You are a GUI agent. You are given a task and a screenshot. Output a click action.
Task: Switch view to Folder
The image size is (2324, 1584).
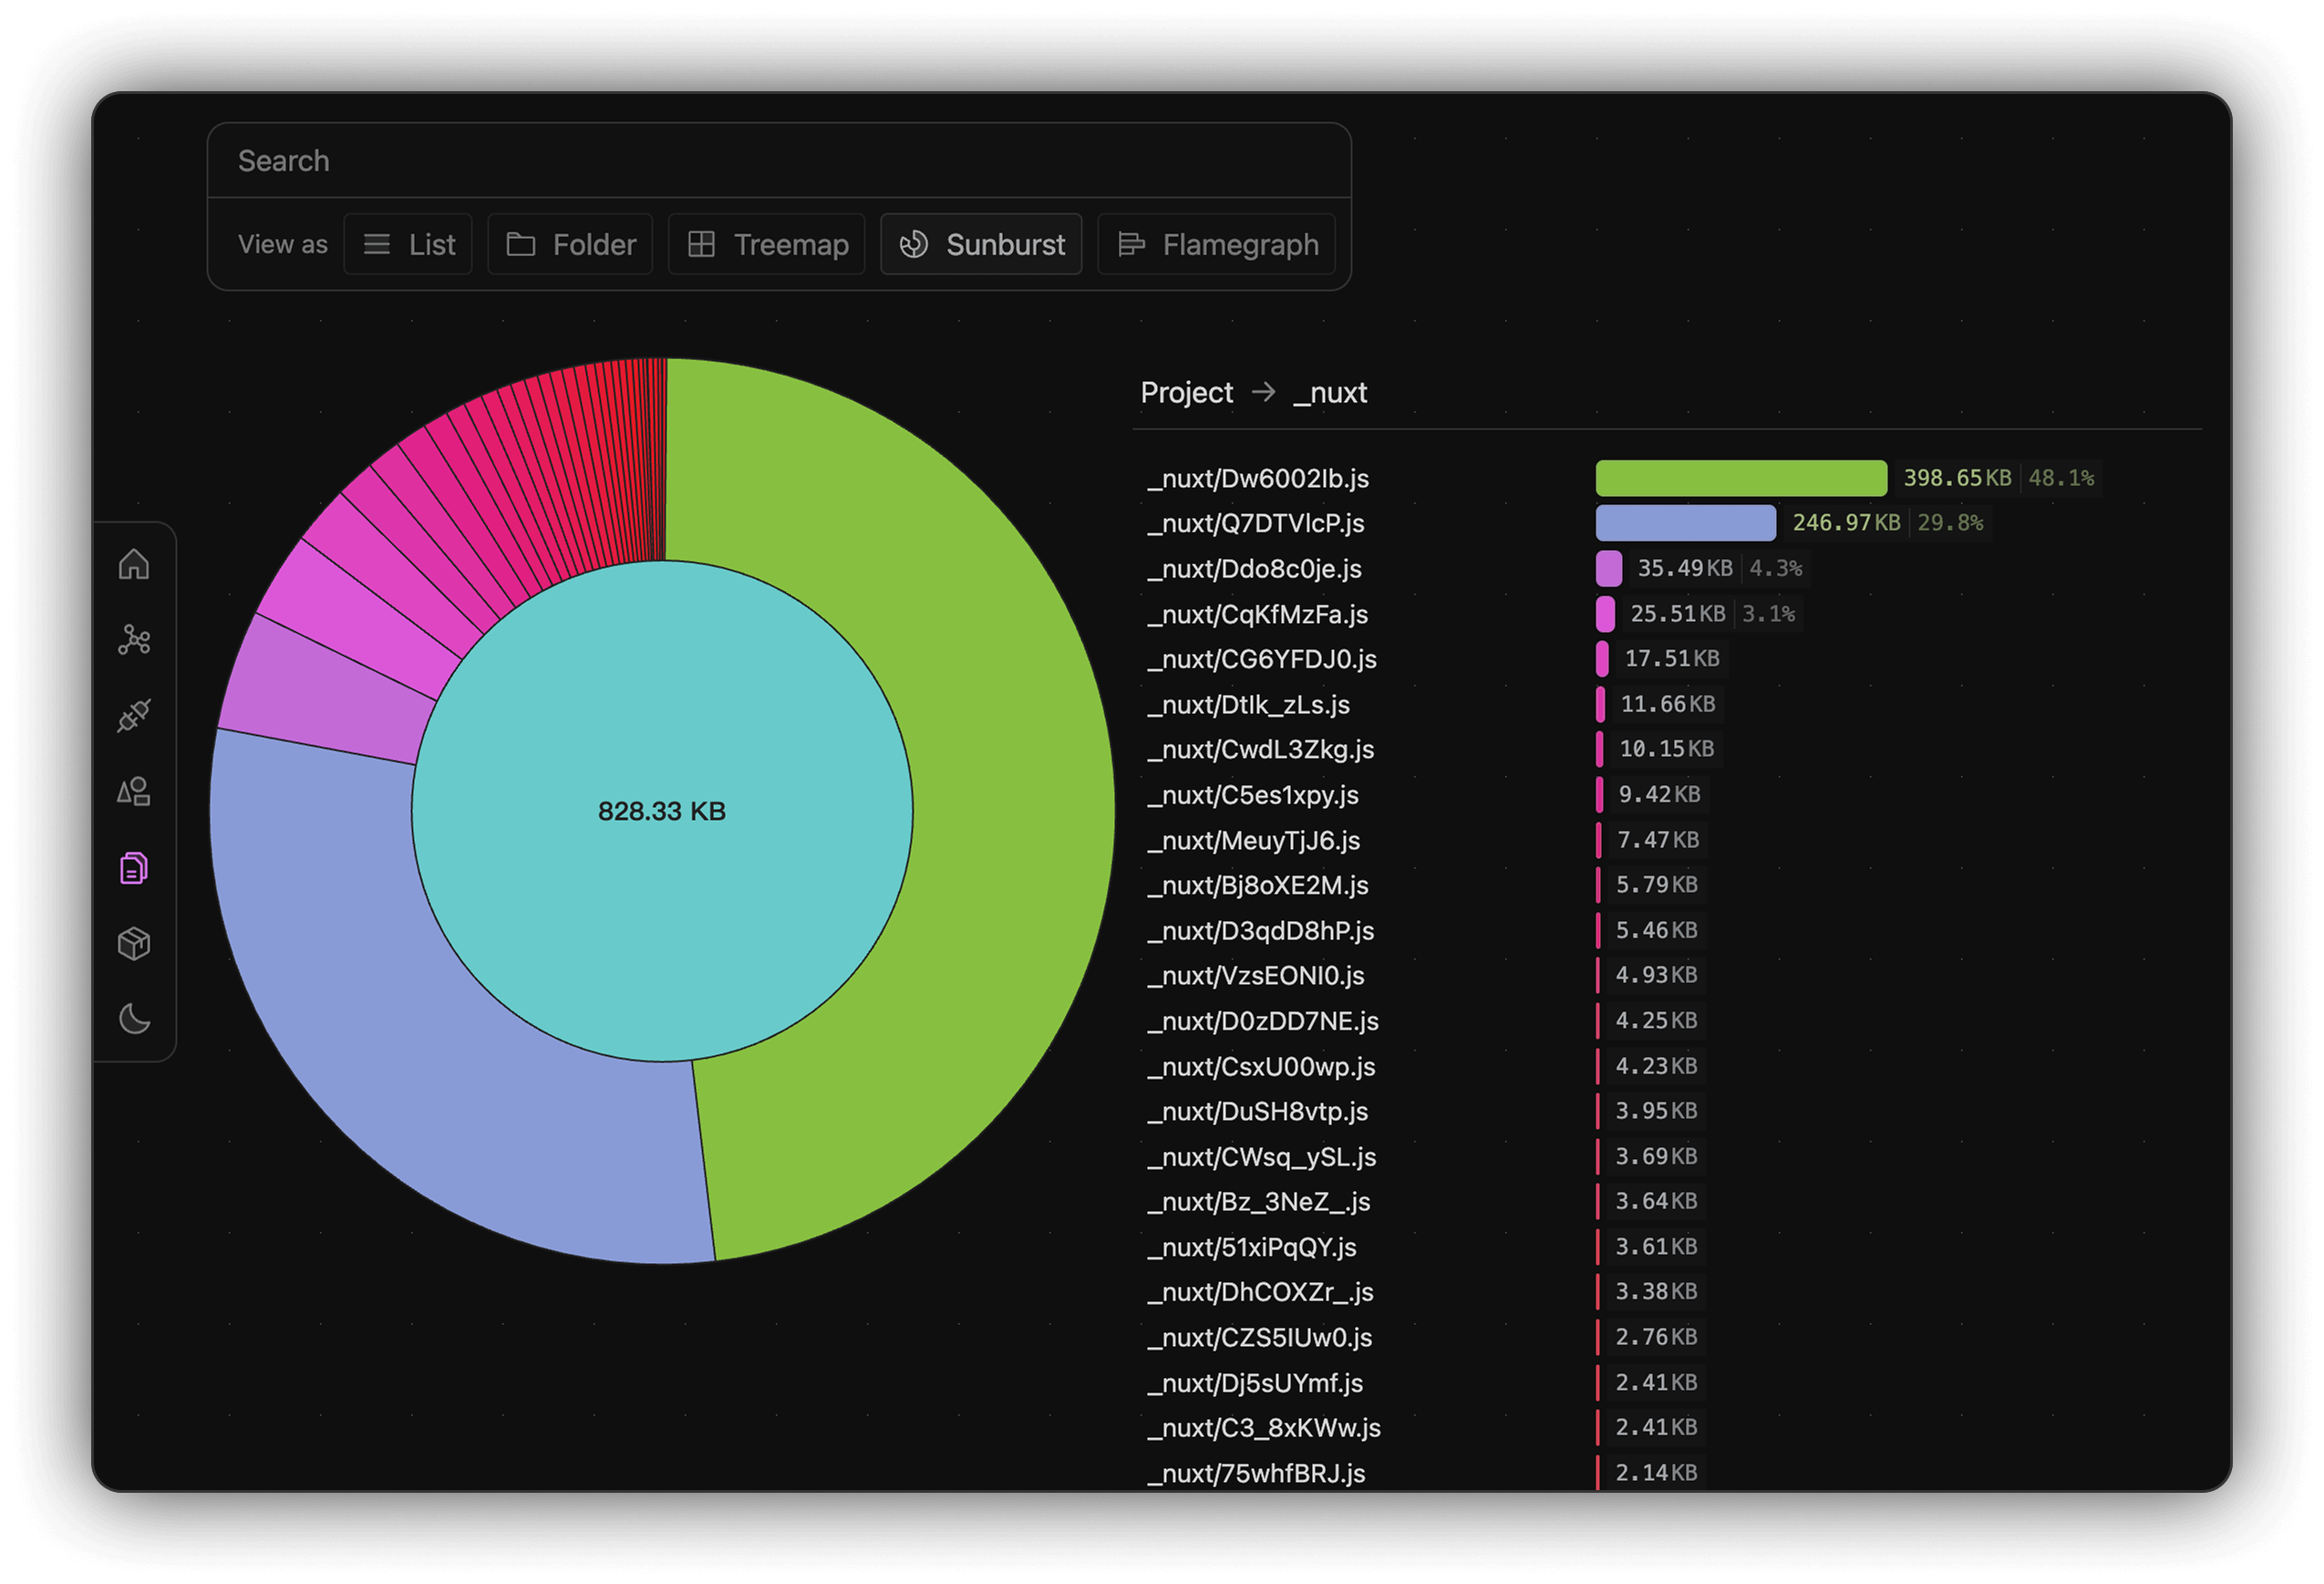570,244
